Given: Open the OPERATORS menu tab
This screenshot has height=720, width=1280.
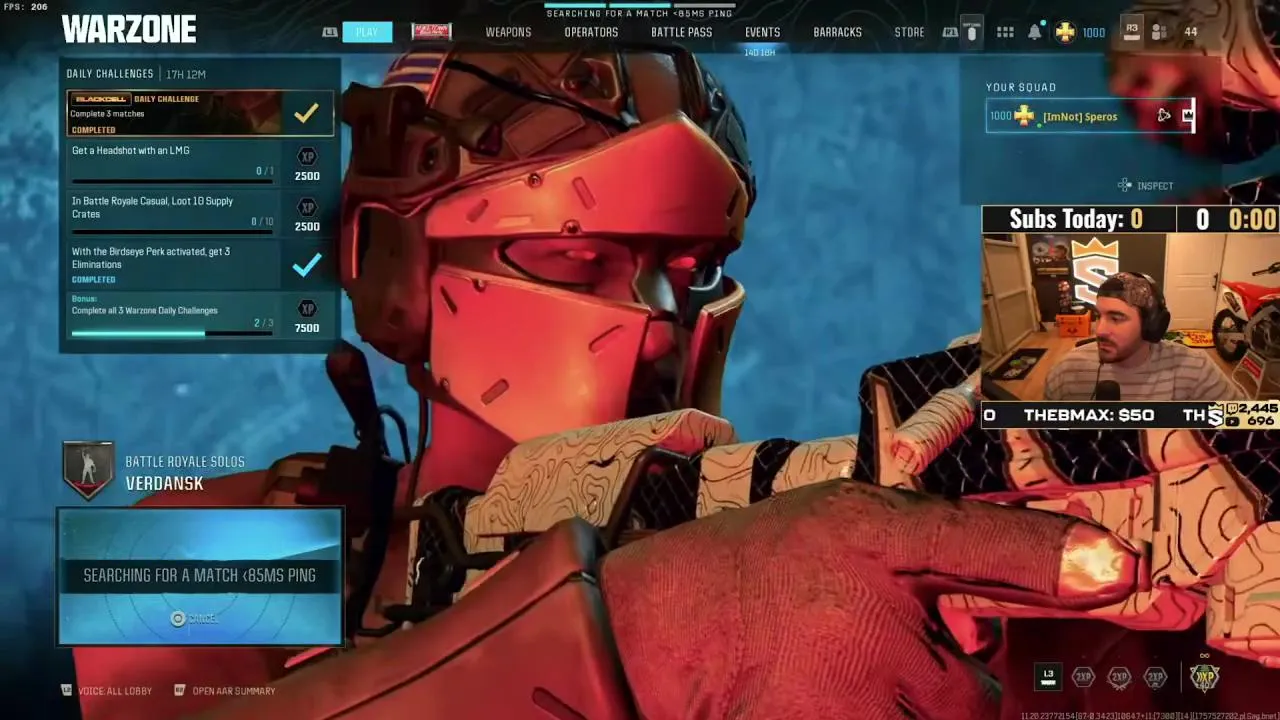Looking at the screenshot, I should click(591, 32).
